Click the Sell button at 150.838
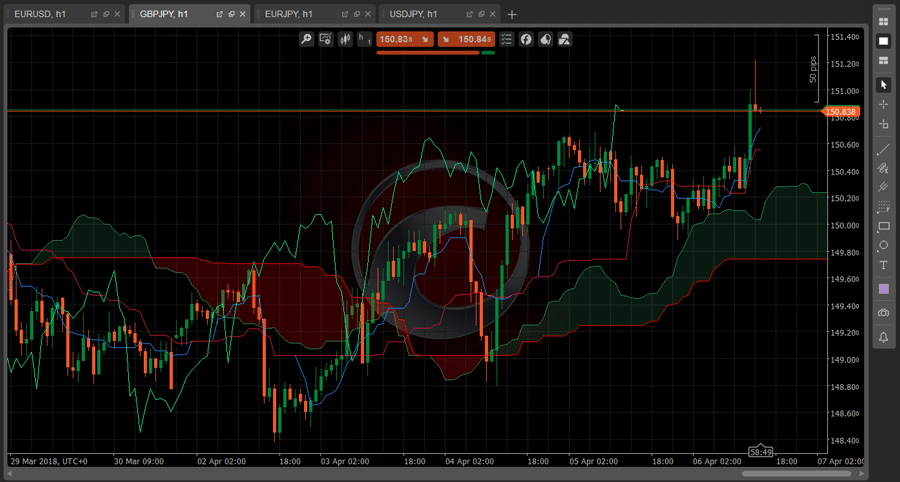 pos(405,39)
